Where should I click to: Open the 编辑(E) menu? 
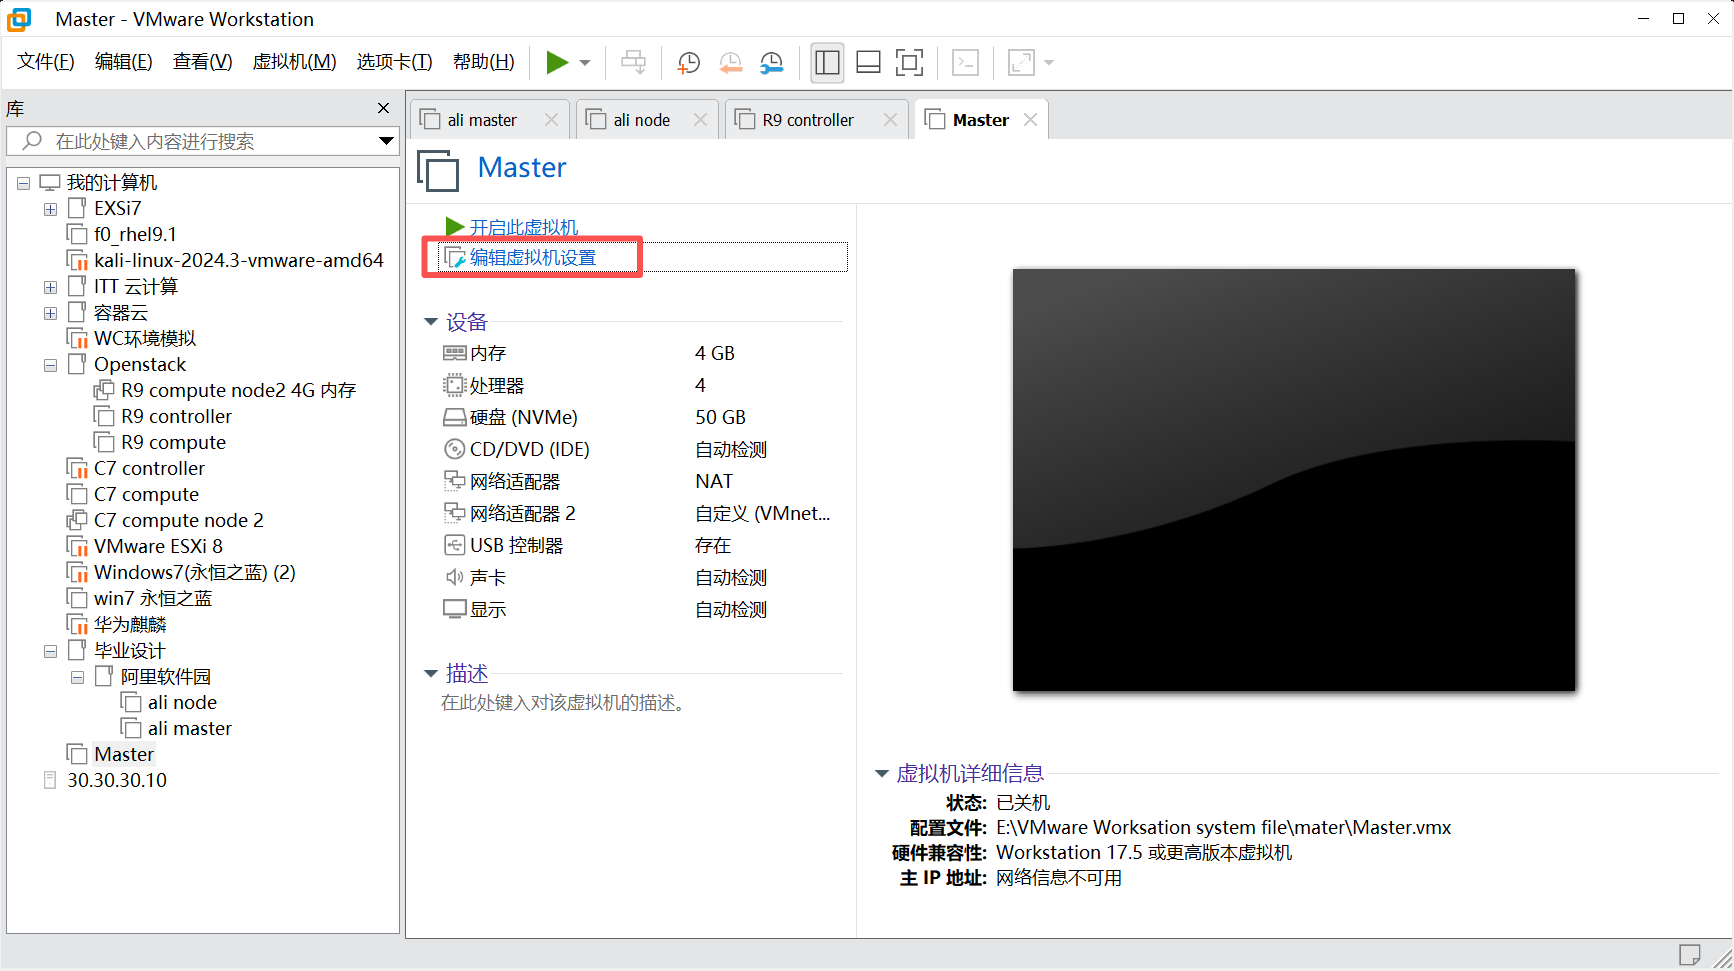click(x=124, y=62)
